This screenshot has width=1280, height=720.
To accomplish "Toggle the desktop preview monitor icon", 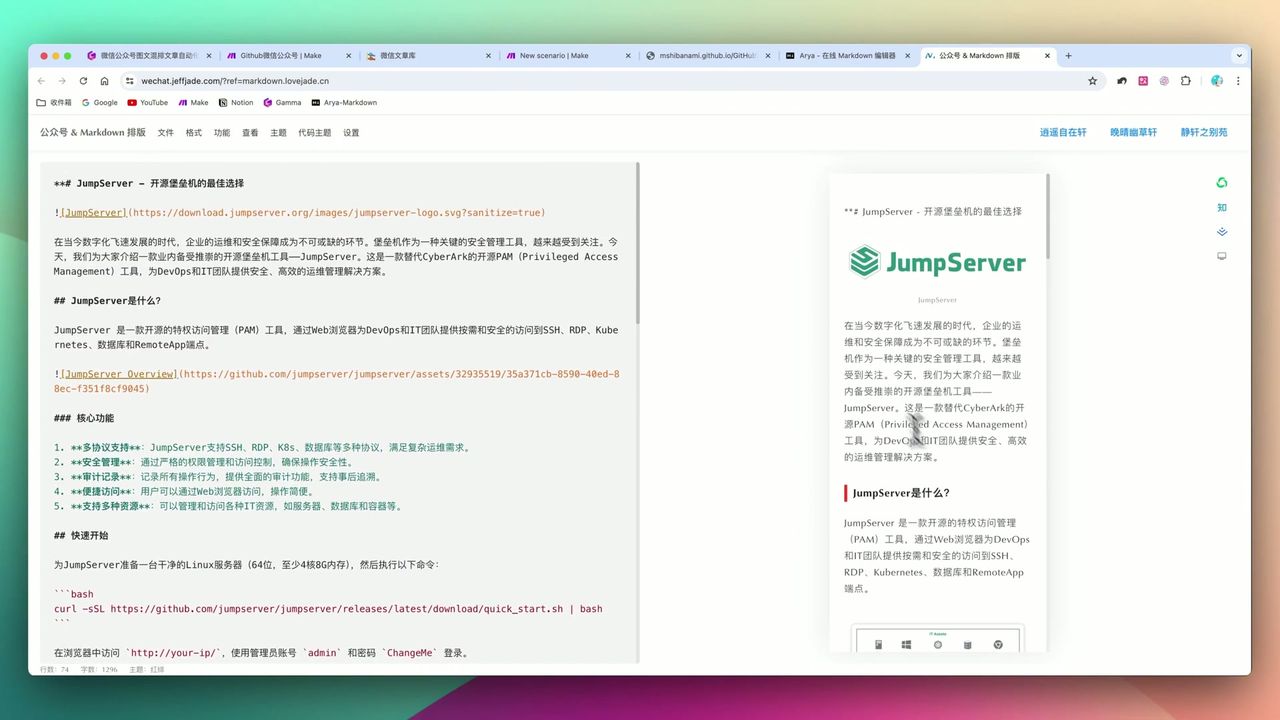I will [1221, 256].
